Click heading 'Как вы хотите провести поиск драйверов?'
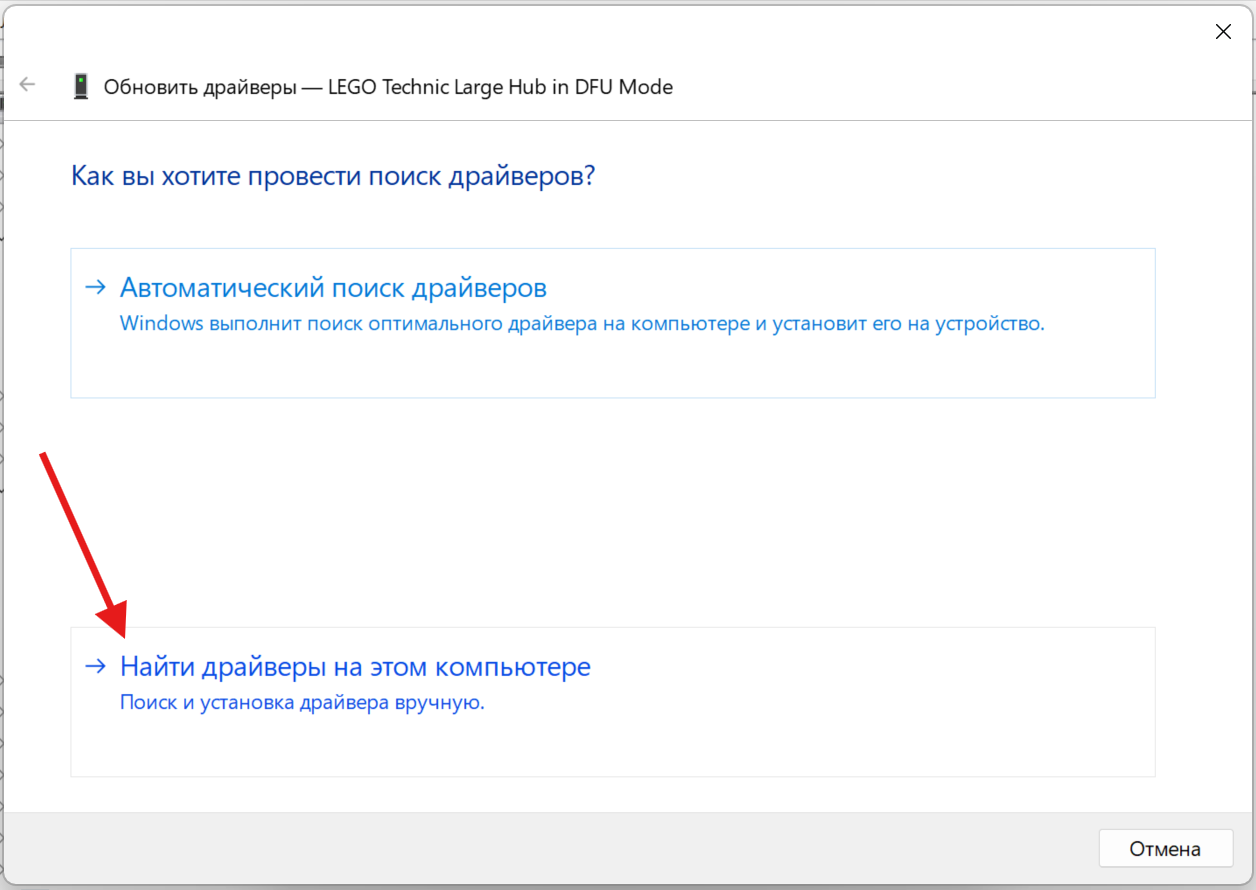 tap(333, 177)
